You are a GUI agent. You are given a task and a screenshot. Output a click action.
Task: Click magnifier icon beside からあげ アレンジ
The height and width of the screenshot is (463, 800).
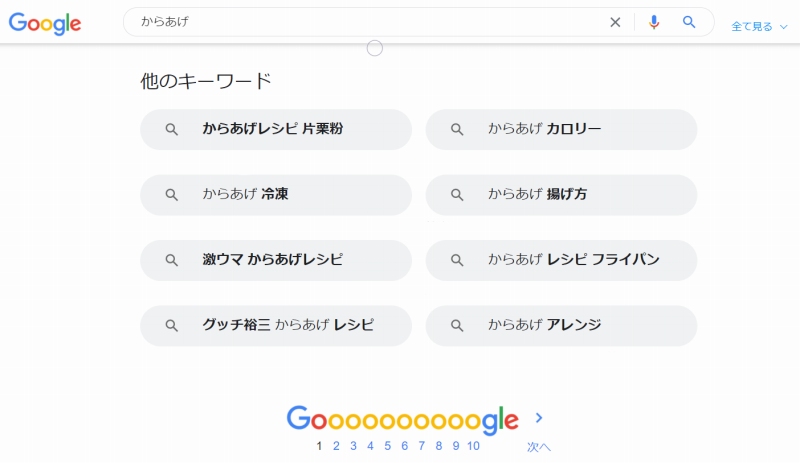[x=457, y=325]
